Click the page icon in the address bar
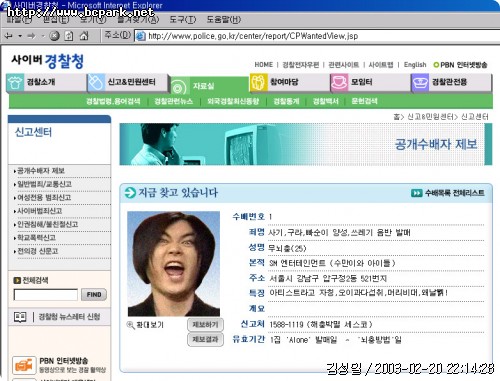 coord(141,36)
